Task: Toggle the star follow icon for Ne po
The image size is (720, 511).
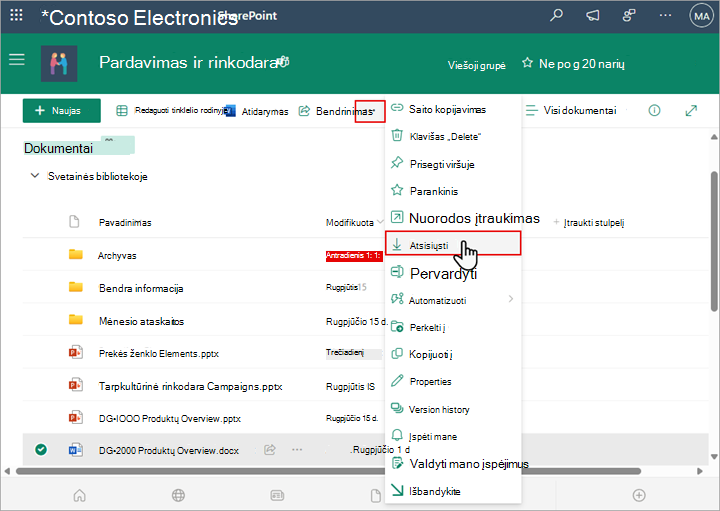Action: (527, 63)
